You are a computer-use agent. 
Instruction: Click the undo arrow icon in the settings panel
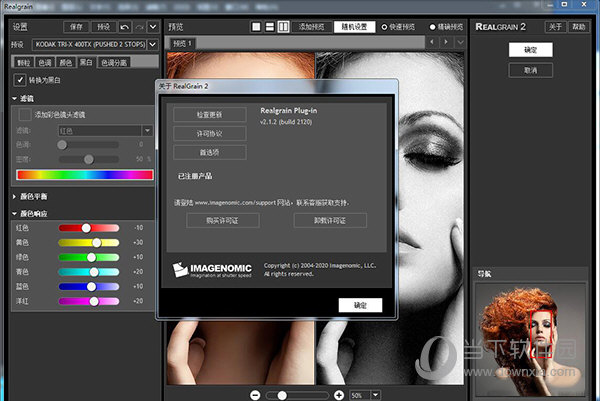pos(125,27)
